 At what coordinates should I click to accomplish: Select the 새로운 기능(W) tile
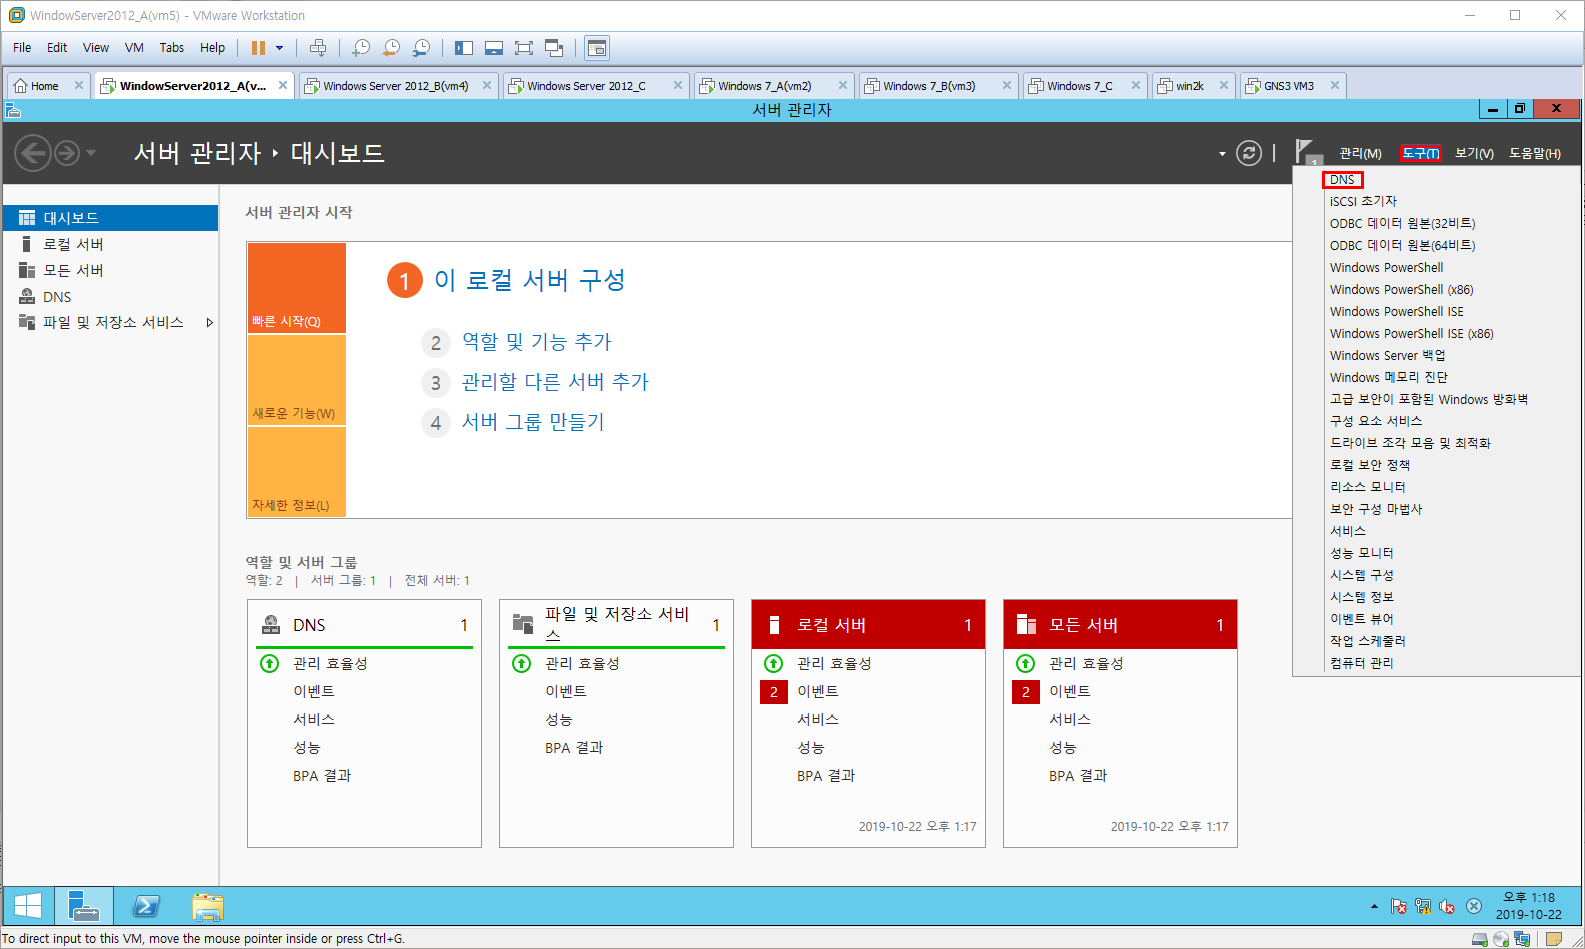[297, 380]
